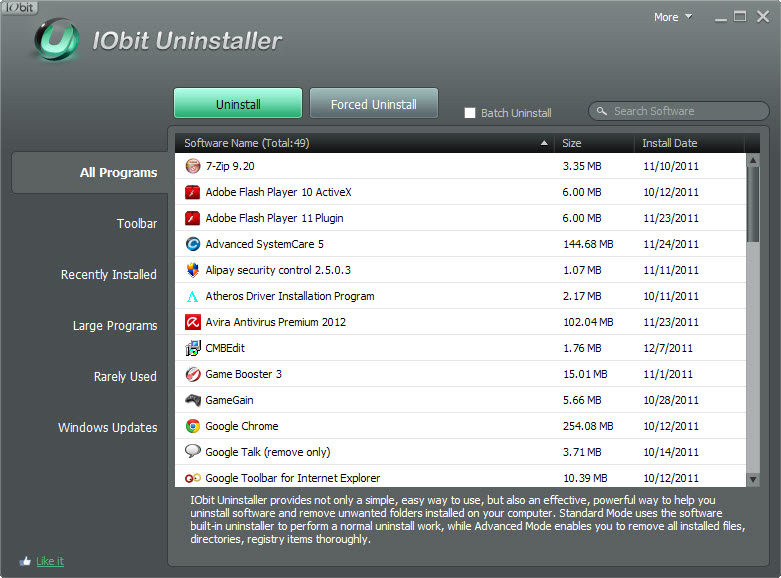Screen dimensions: 781x578
Task: Sort by the Install Date column header
Action: point(689,143)
